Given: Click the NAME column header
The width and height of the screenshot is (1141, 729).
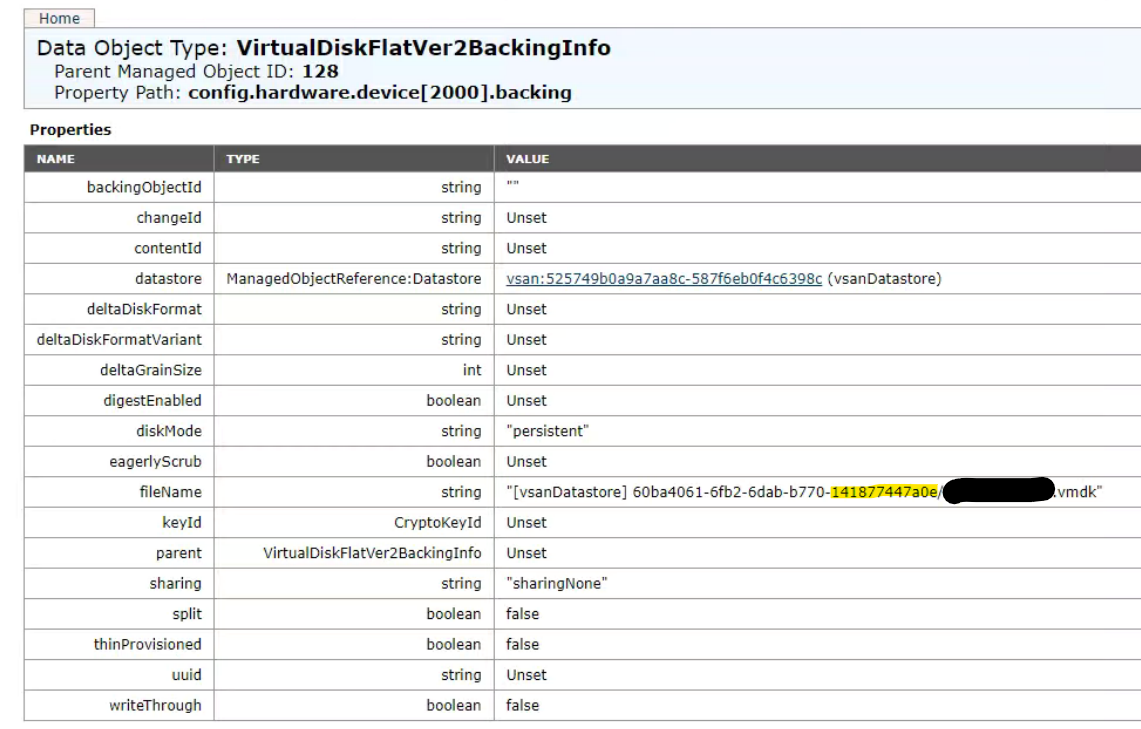Looking at the screenshot, I should (x=55, y=159).
